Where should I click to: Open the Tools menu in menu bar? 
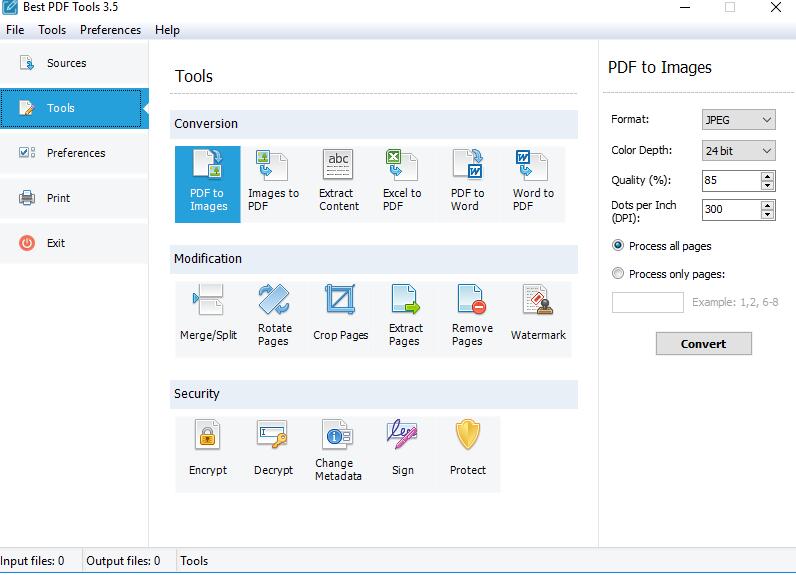click(x=52, y=30)
